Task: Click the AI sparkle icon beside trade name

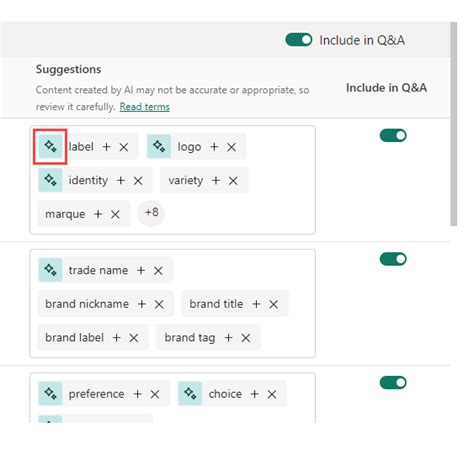Action: tap(50, 270)
